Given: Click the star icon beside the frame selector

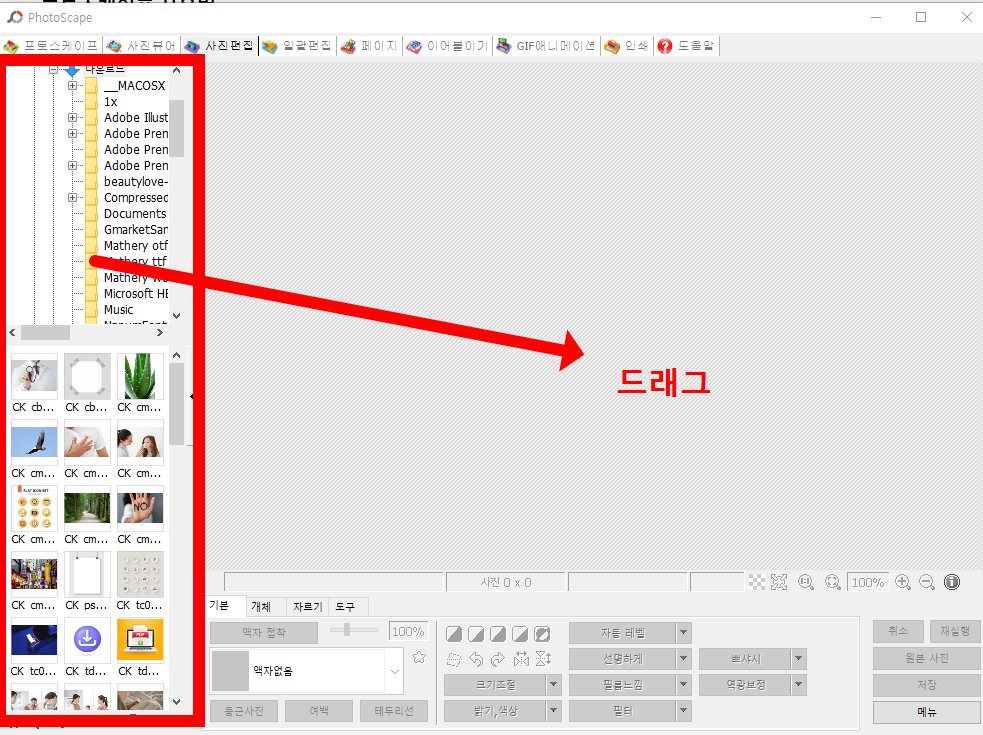Looking at the screenshot, I should [x=418, y=657].
